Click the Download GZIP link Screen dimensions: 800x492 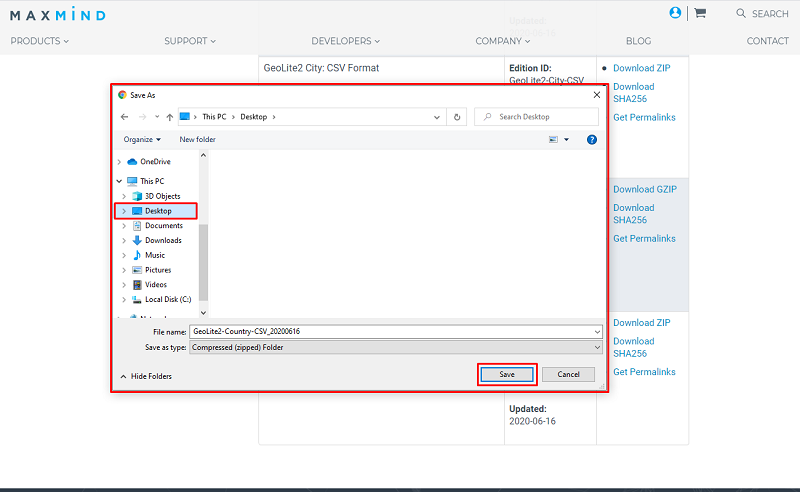(645, 189)
